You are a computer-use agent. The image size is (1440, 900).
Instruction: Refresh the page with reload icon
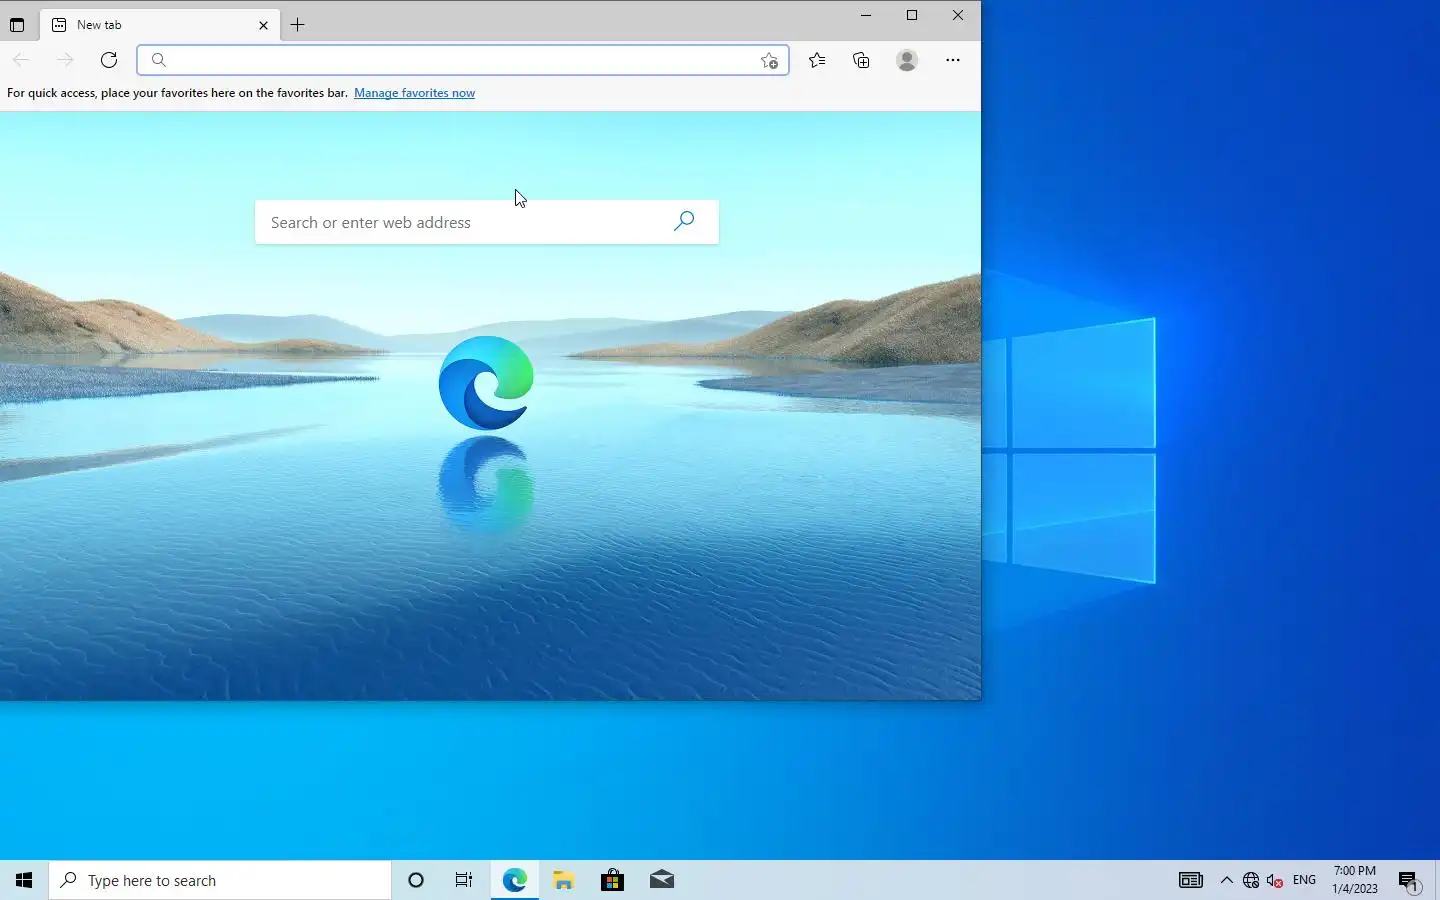109,60
